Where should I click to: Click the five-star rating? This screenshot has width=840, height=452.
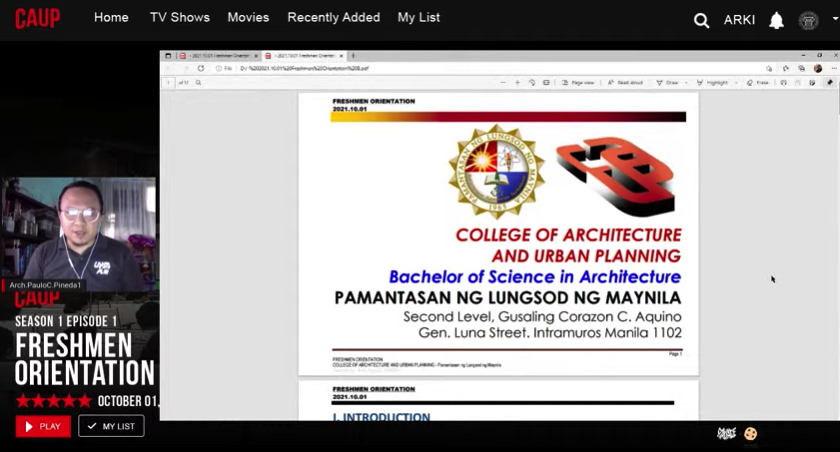(54, 401)
